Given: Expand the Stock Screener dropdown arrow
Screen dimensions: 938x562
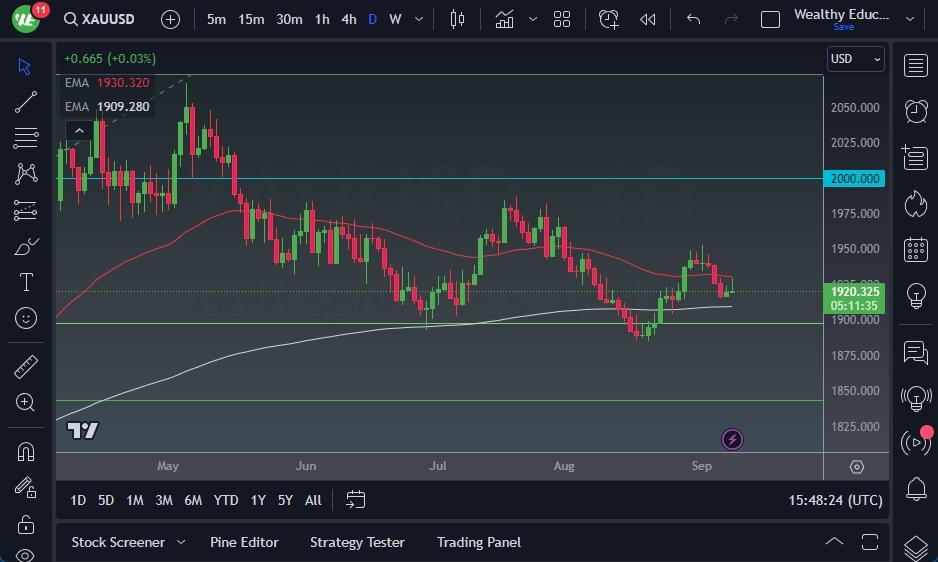Looking at the screenshot, I should click(x=181, y=542).
